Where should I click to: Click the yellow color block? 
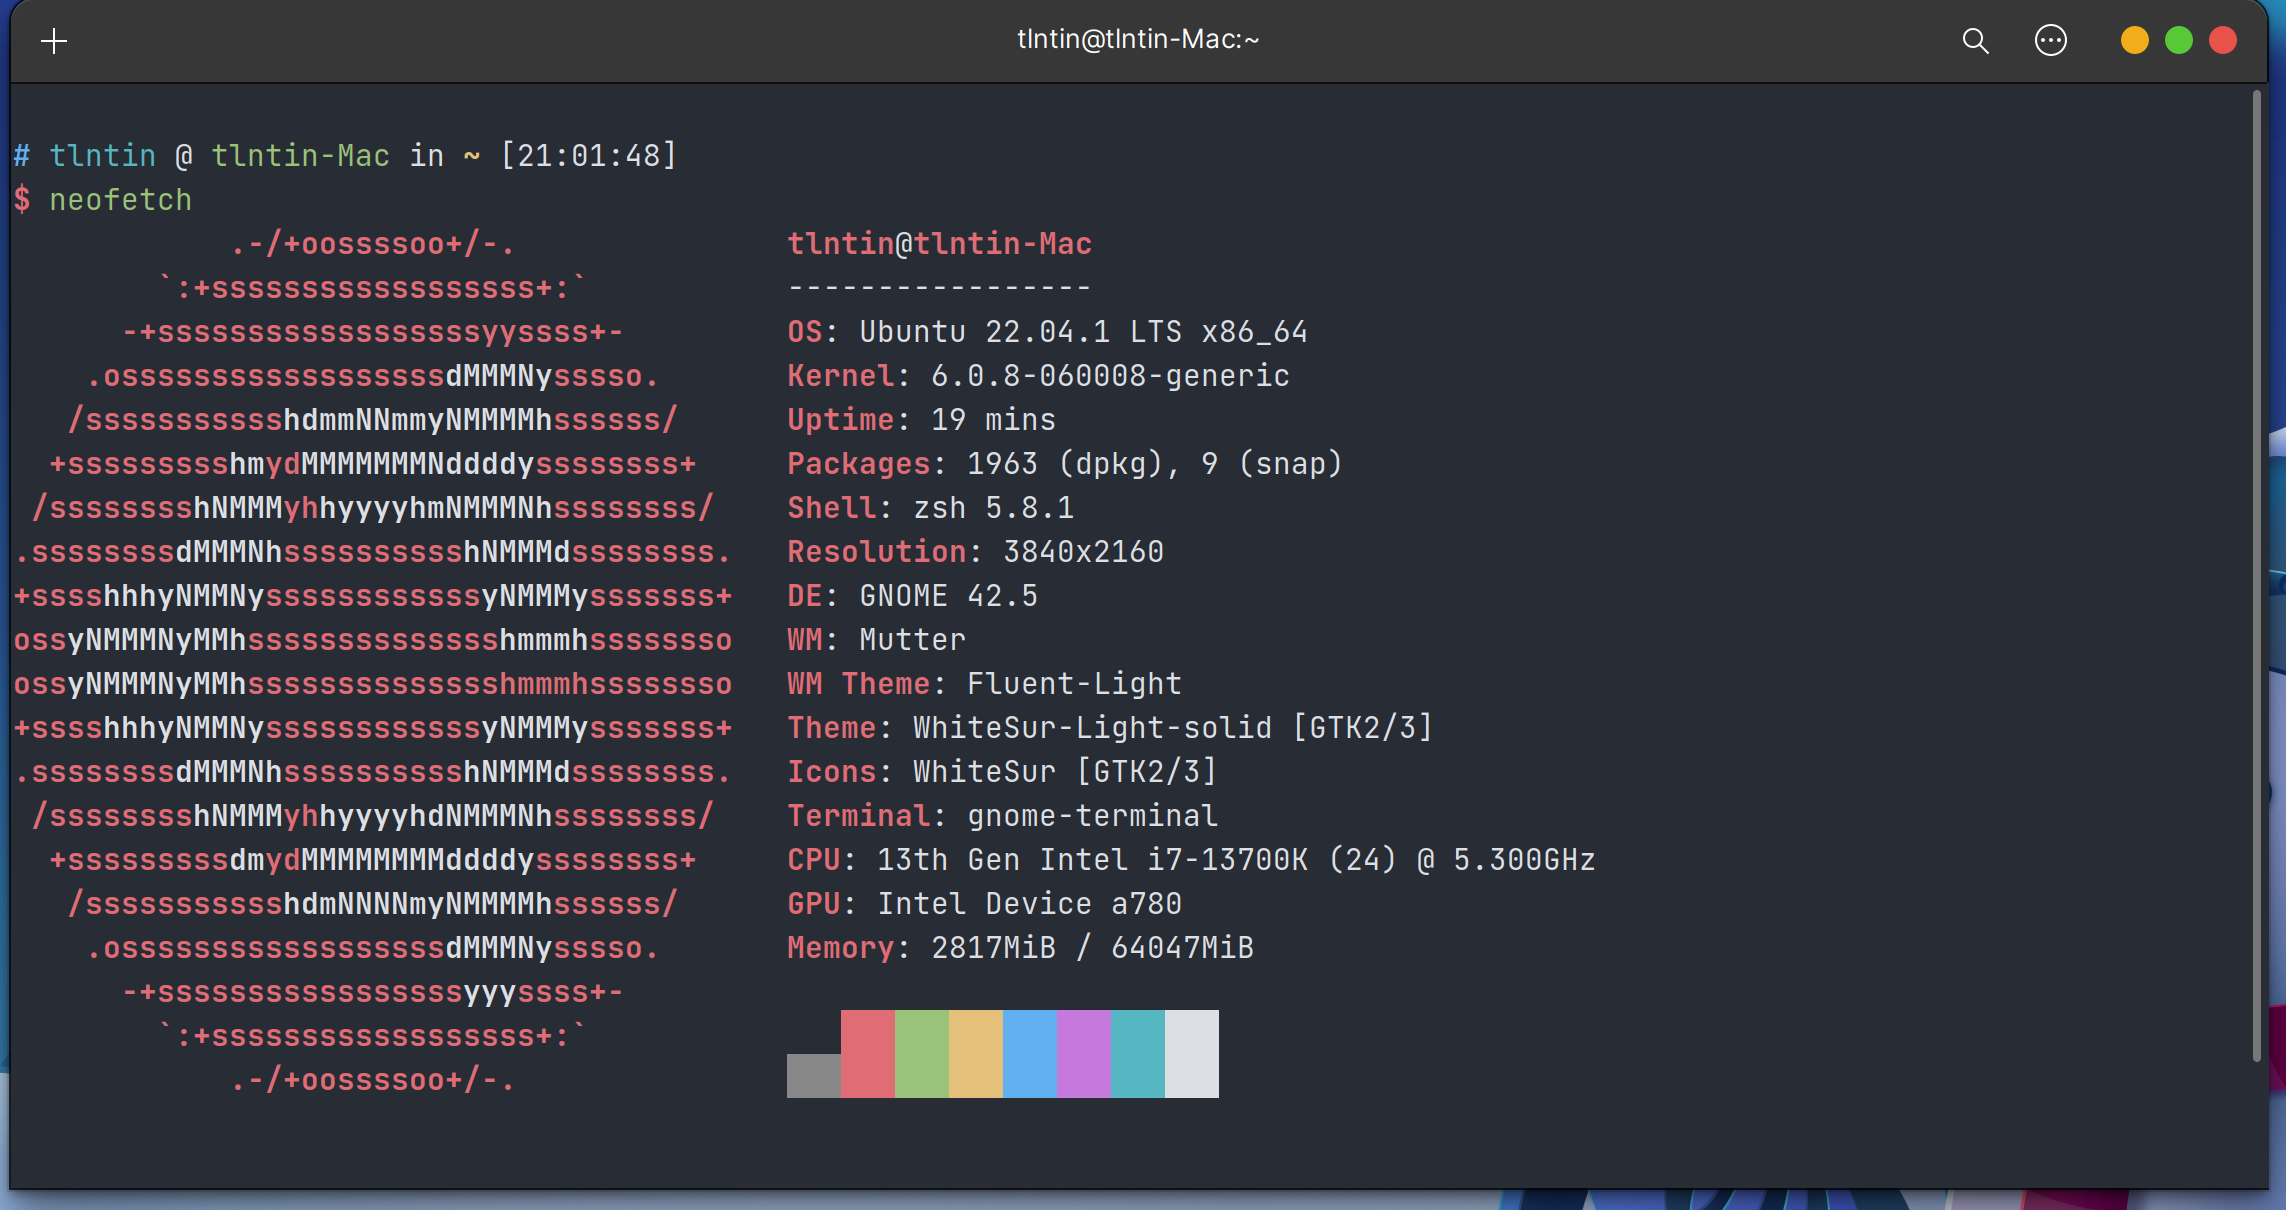point(975,1053)
